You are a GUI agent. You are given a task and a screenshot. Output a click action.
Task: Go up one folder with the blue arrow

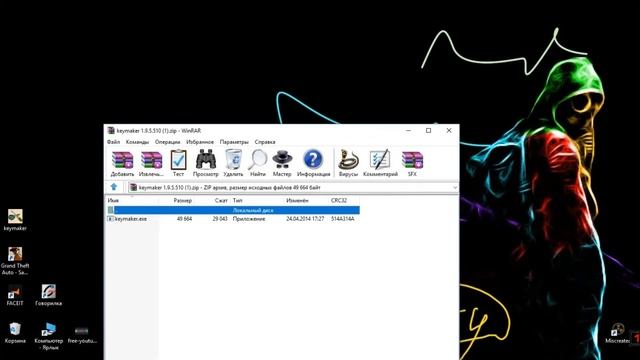(x=114, y=187)
